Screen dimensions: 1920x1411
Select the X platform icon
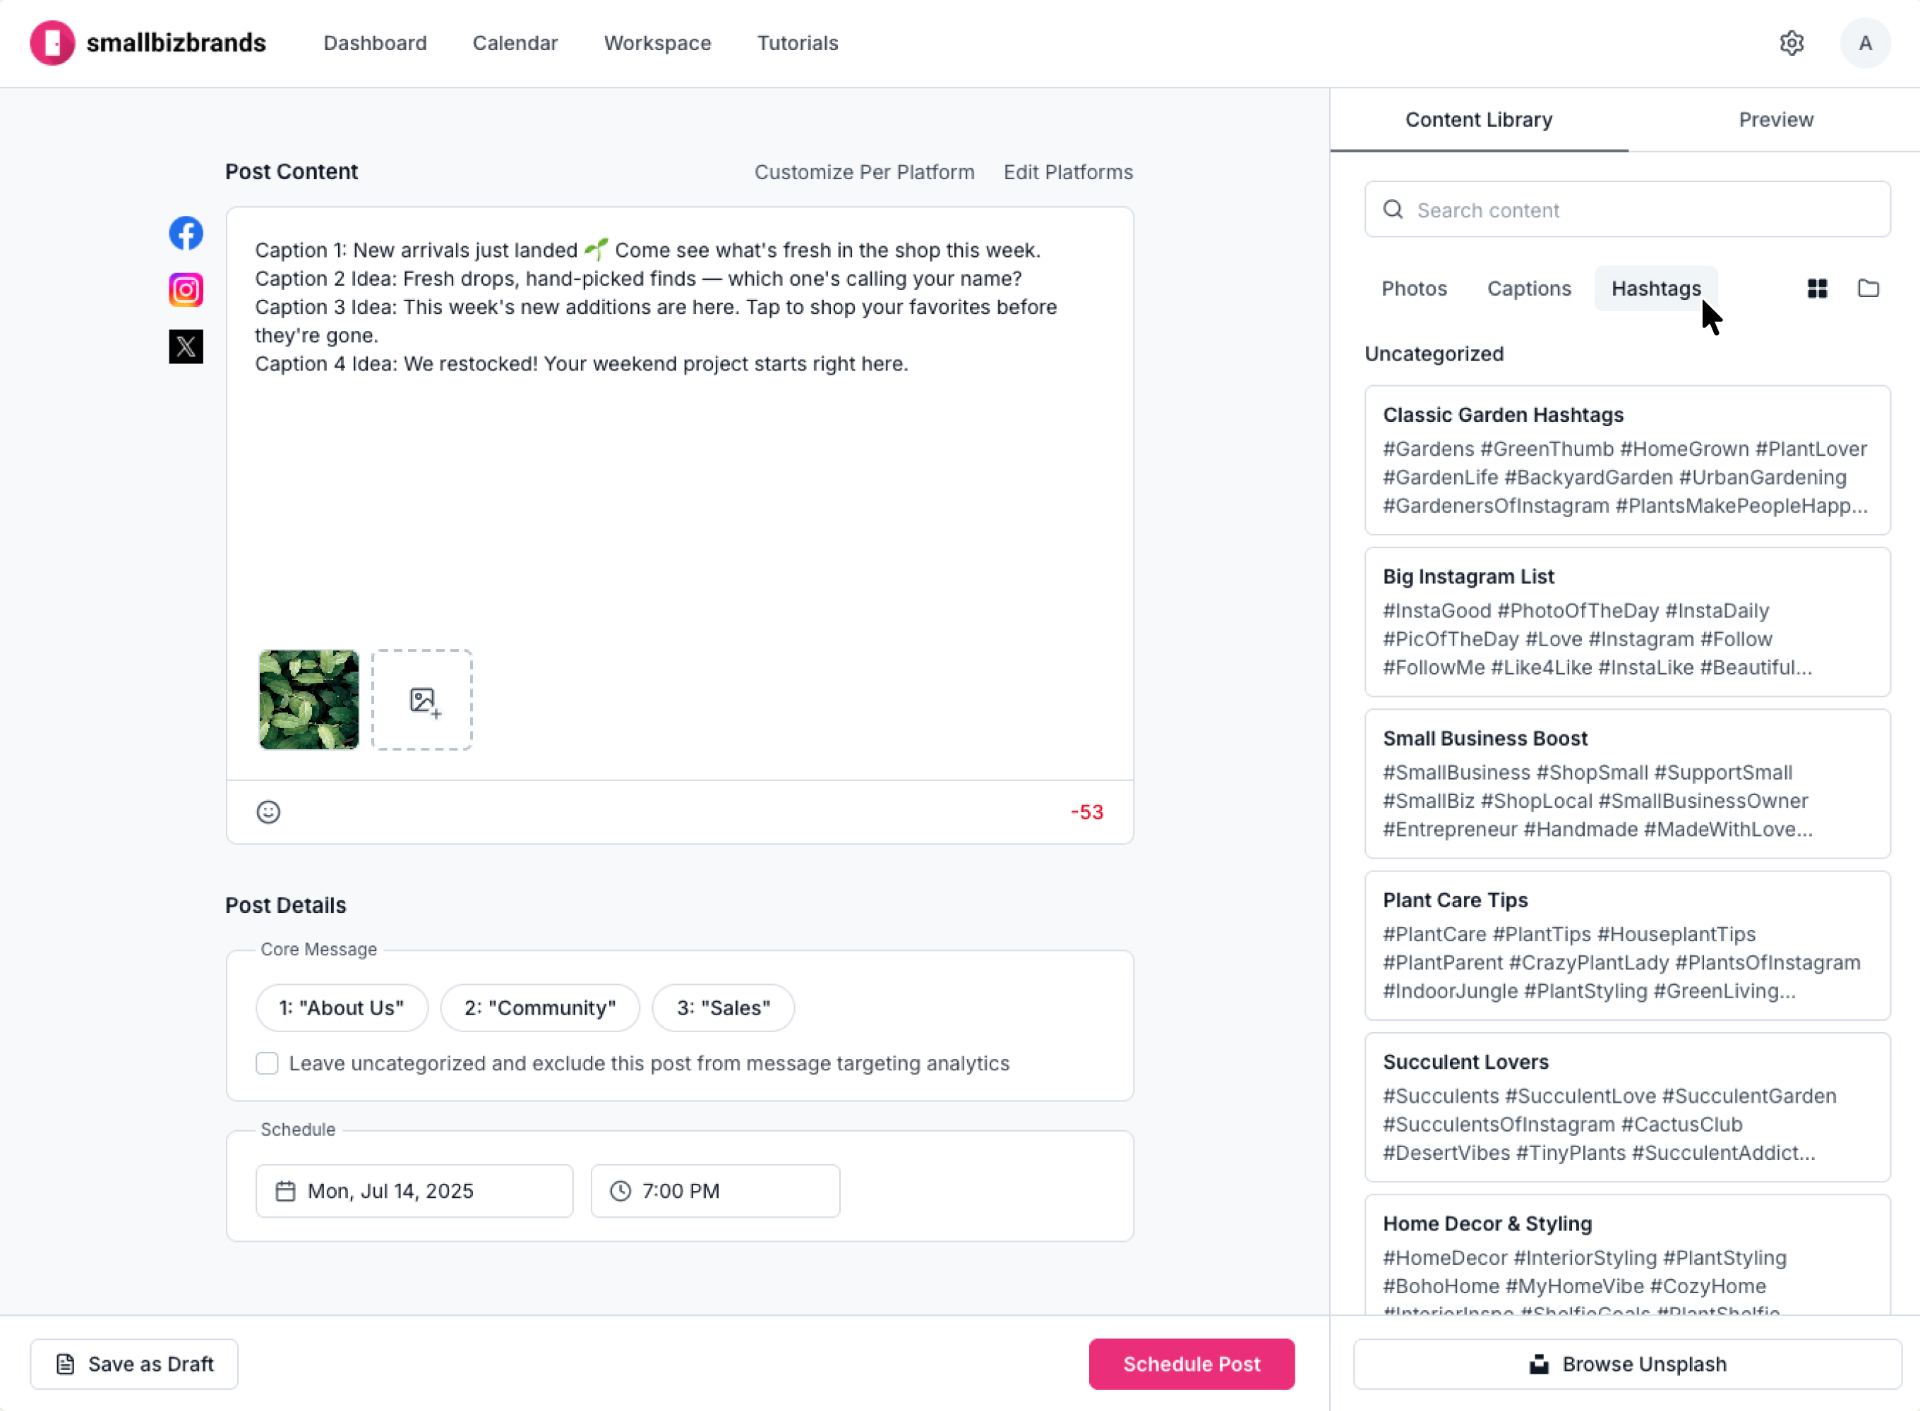pyautogui.click(x=186, y=346)
